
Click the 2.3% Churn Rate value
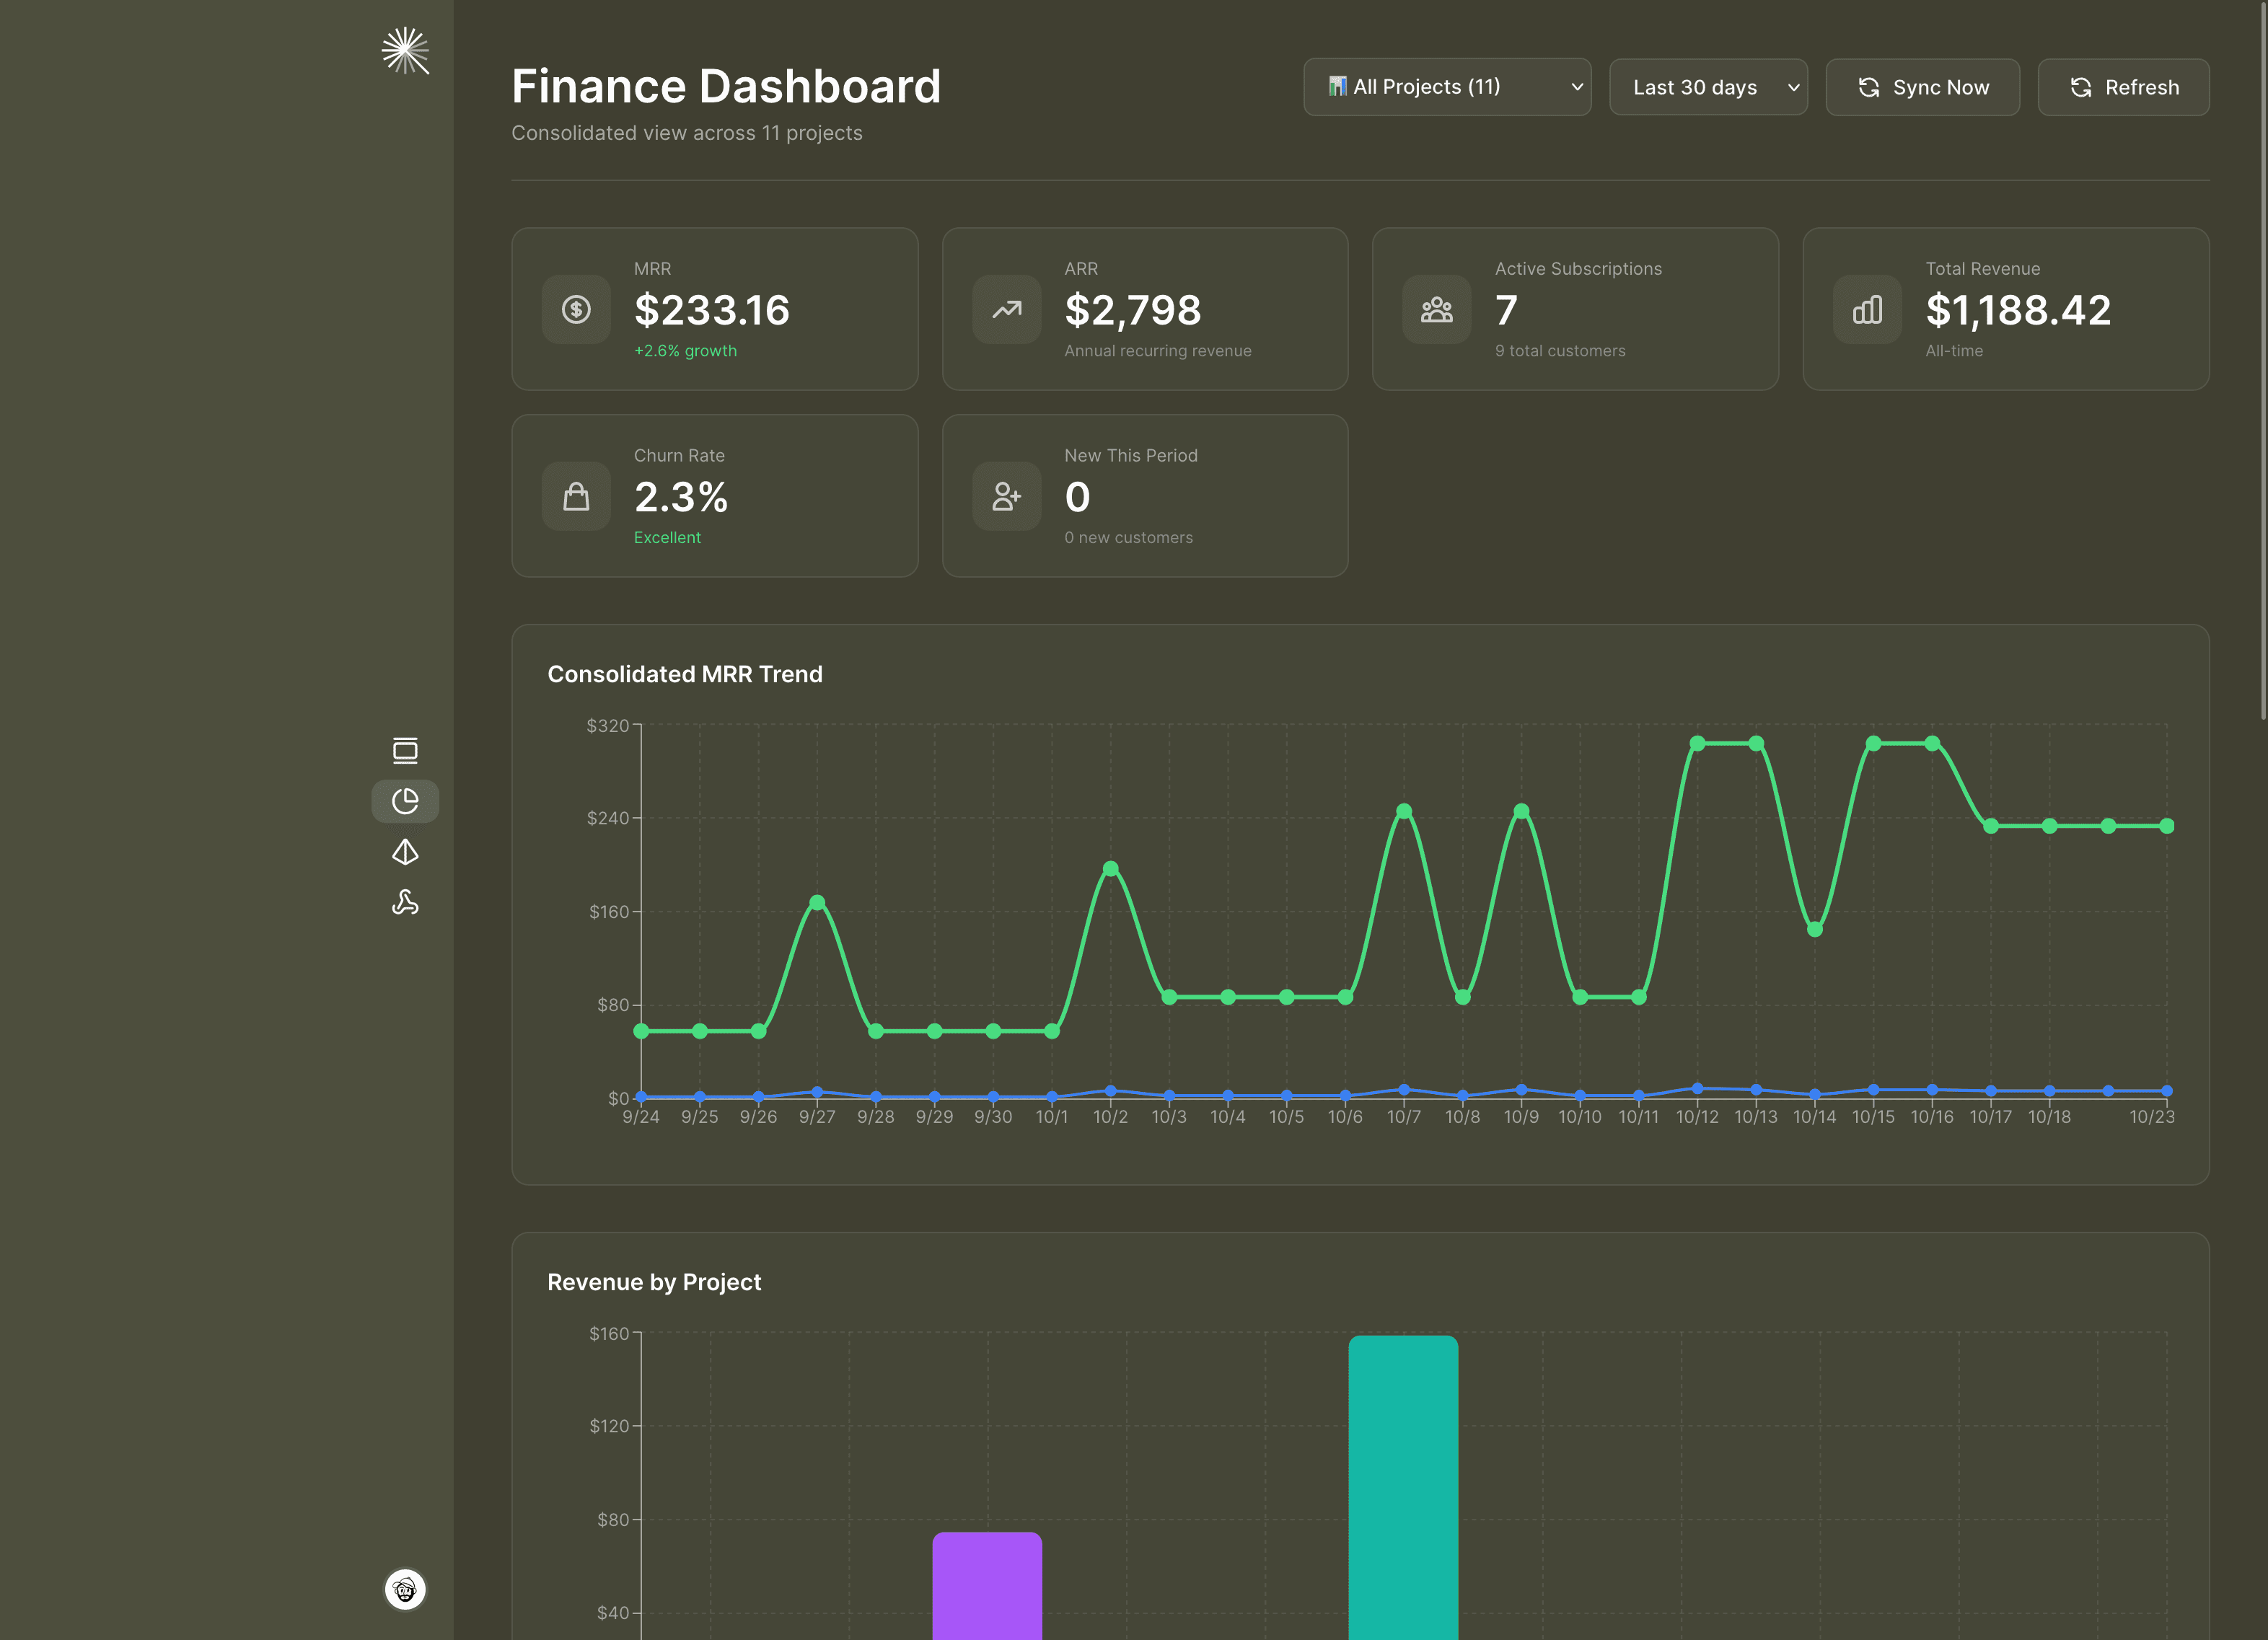681,497
